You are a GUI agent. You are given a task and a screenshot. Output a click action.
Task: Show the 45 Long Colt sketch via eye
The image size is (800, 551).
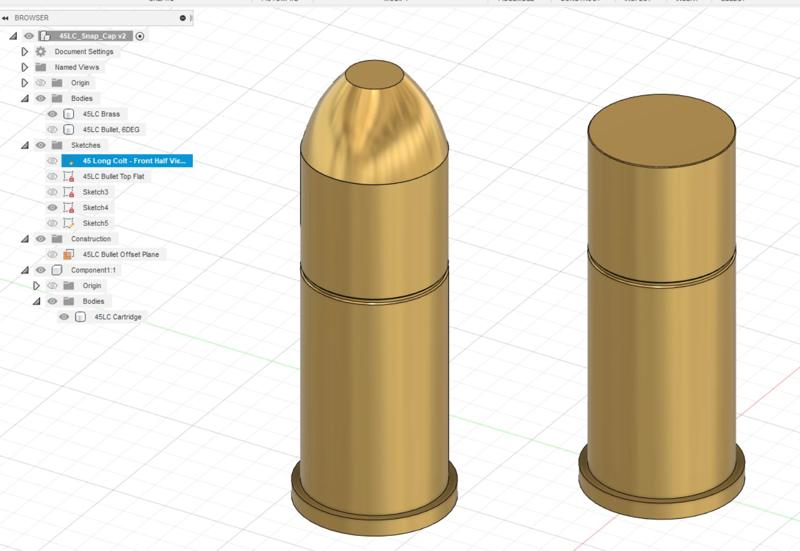pos(52,161)
